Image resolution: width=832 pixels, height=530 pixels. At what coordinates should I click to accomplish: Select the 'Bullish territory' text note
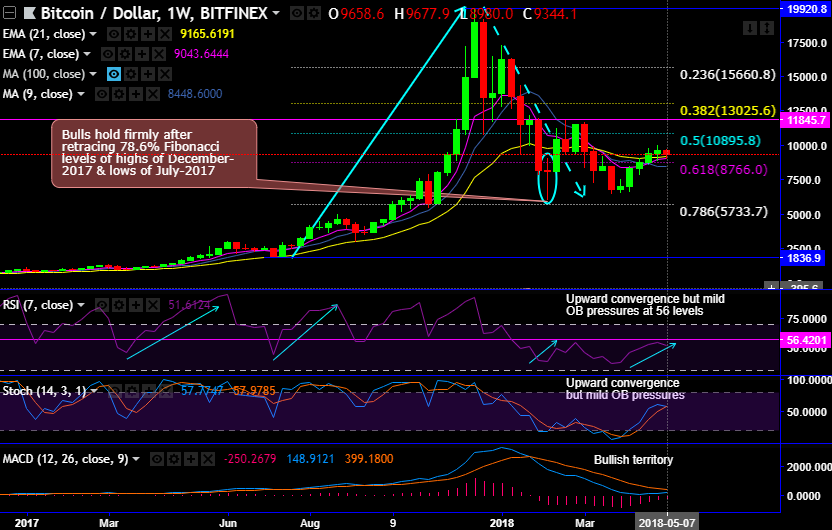(633, 460)
